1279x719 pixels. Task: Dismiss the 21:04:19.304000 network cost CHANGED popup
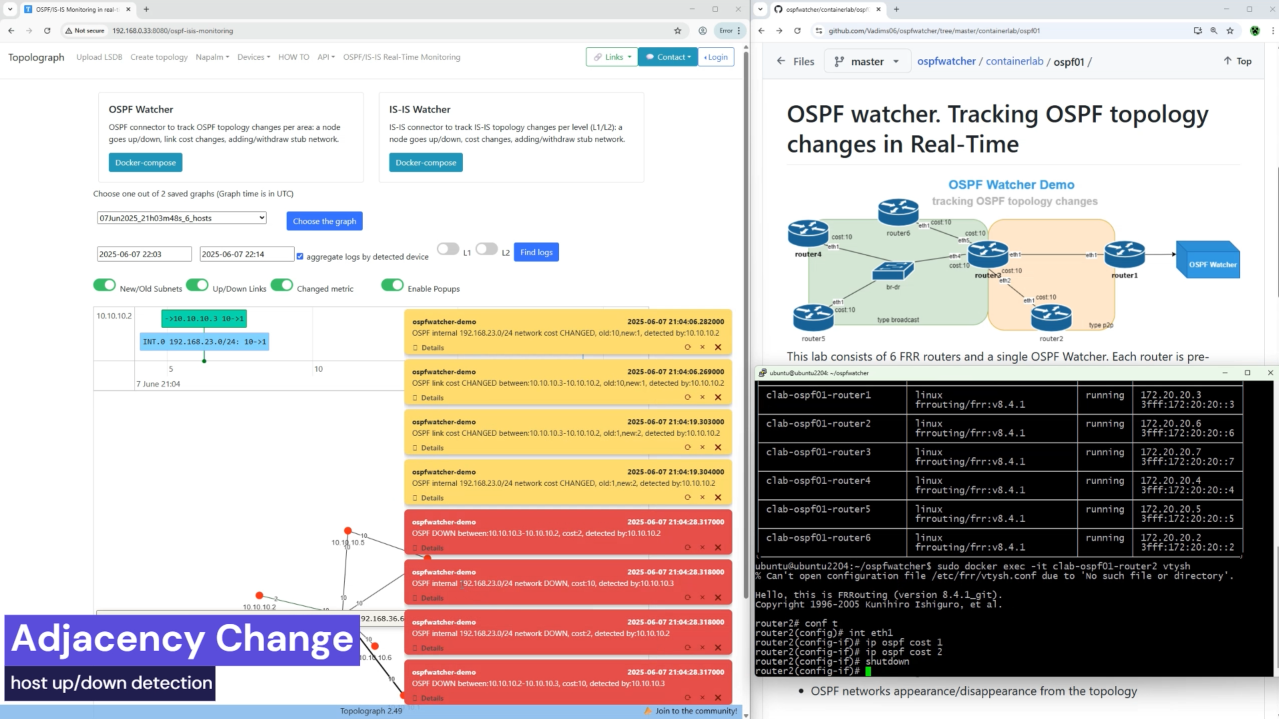[717, 497]
